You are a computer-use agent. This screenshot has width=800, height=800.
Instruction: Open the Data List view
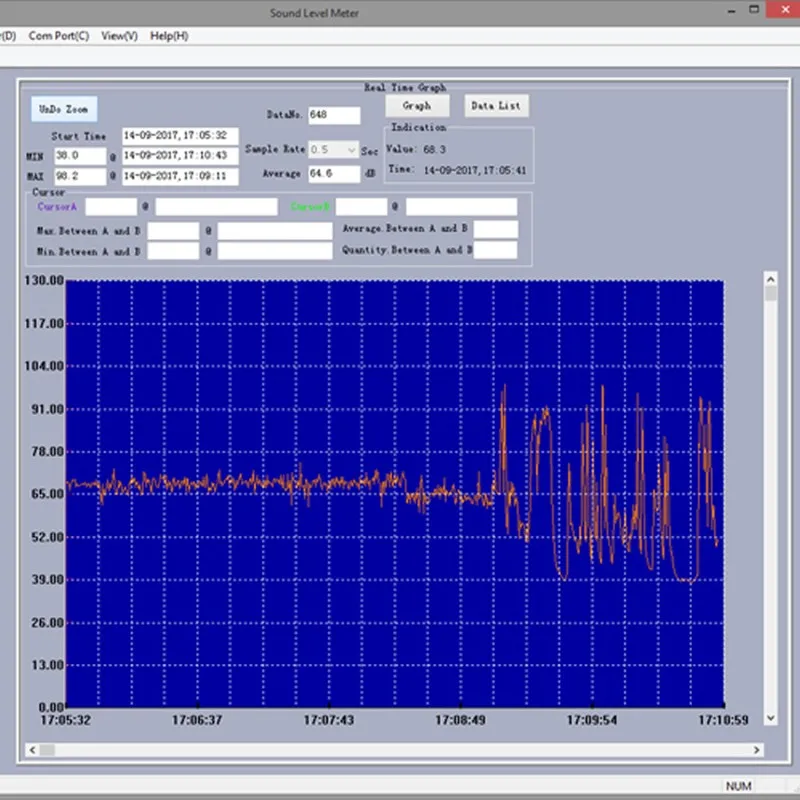tap(496, 105)
